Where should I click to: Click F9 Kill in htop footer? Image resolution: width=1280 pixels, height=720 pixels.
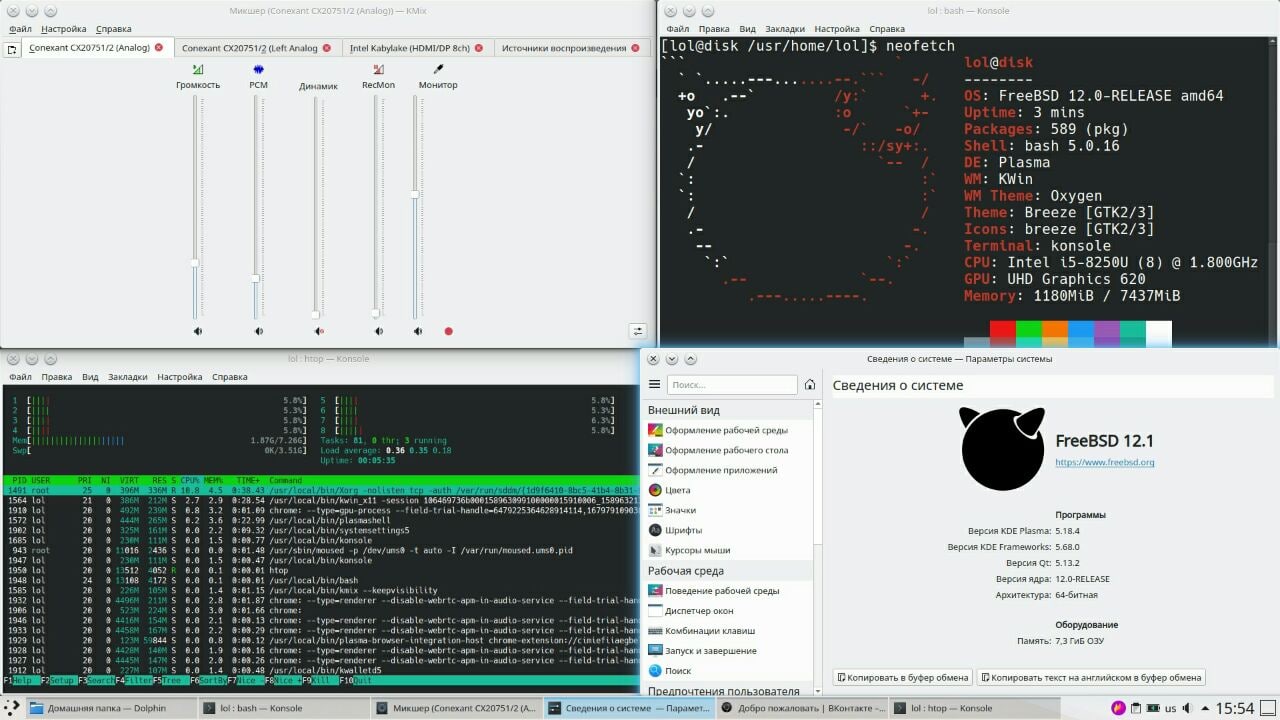[x=322, y=680]
